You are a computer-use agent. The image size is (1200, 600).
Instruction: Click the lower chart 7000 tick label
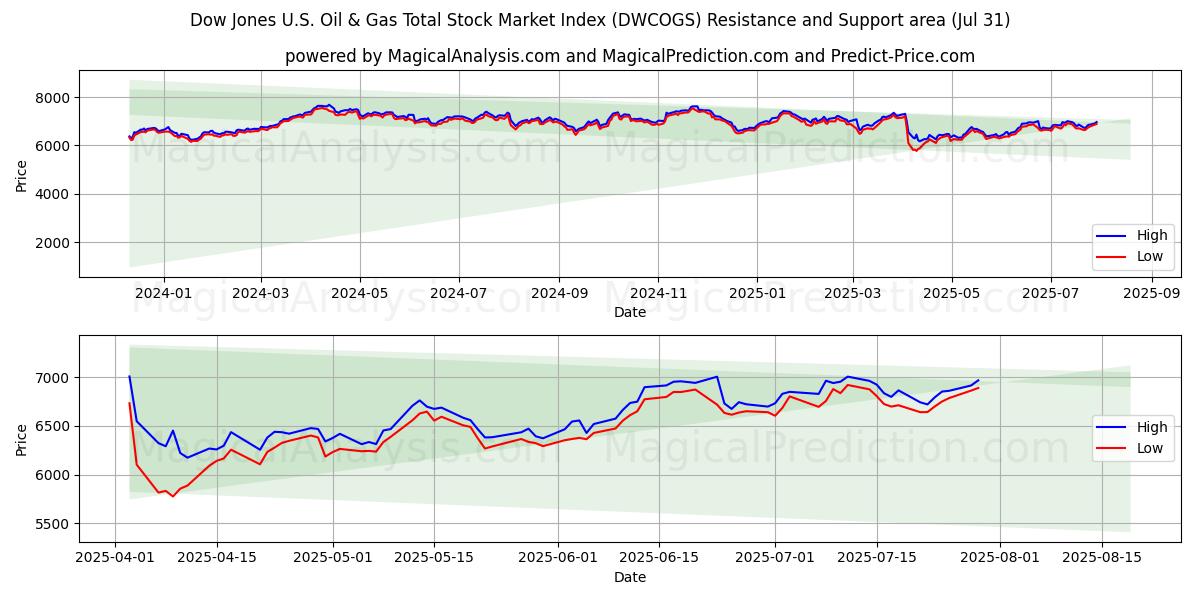(x=55, y=378)
